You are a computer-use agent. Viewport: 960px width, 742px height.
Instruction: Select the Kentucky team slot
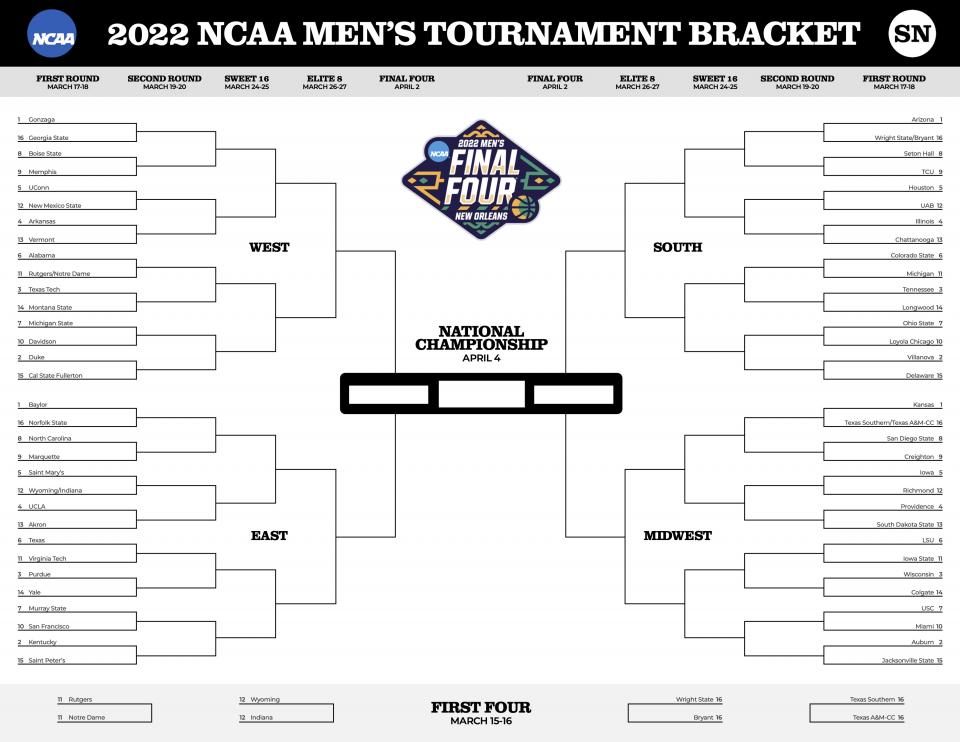(x=77, y=642)
